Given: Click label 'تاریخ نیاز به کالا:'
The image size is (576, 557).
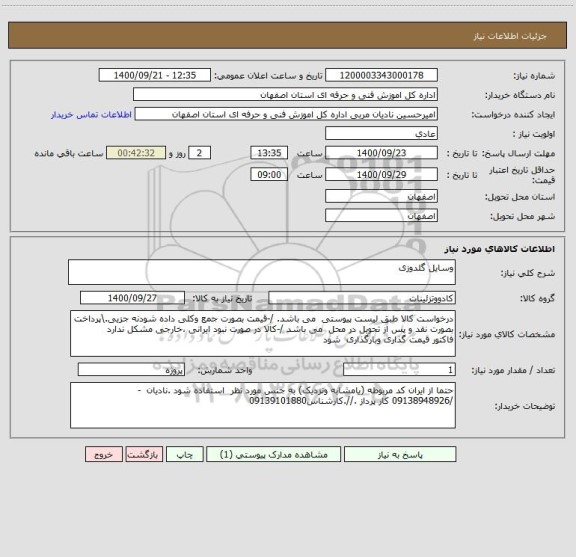Looking at the screenshot, I should point(222,298).
